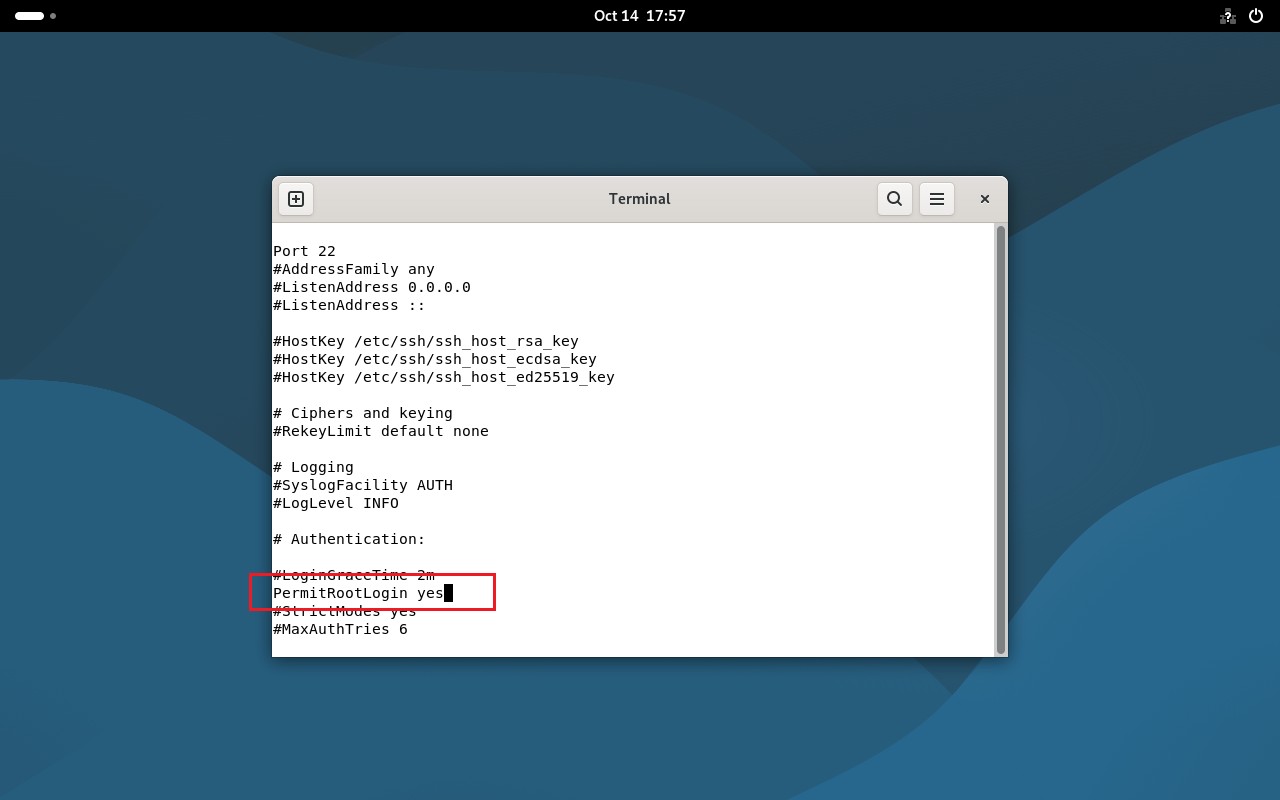
Task: Open the calendar via the date display
Action: (639, 16)
